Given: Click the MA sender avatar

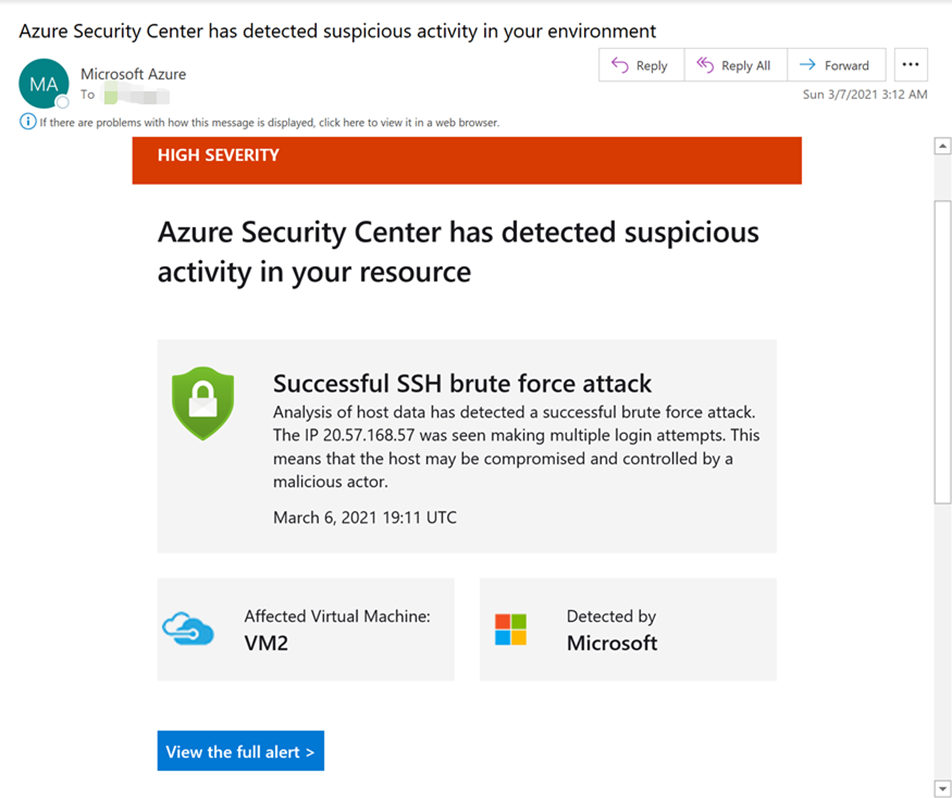Looking at the screenshot, I should 44,84.
